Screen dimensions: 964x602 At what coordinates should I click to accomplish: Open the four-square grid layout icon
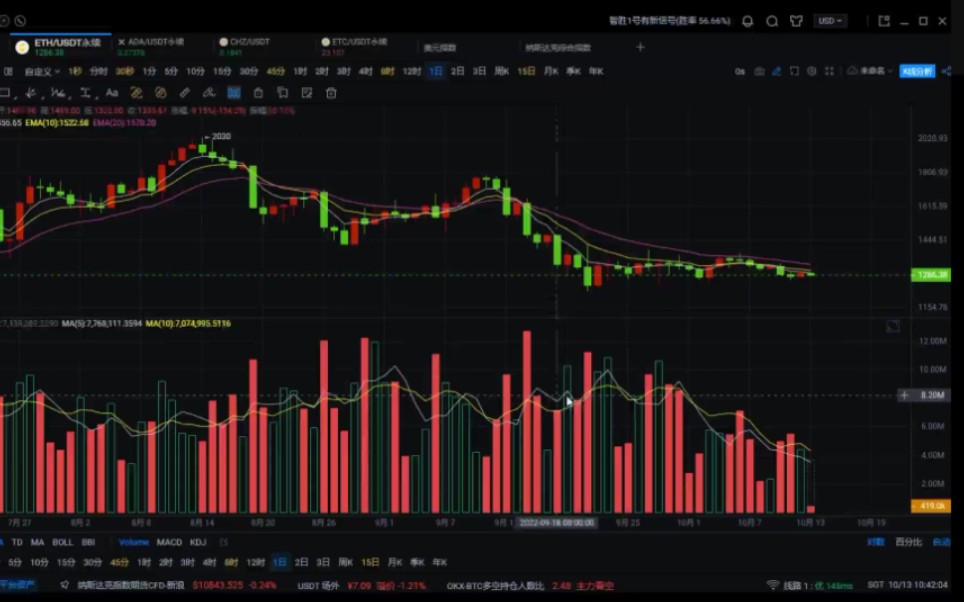(x=829, y=71)
